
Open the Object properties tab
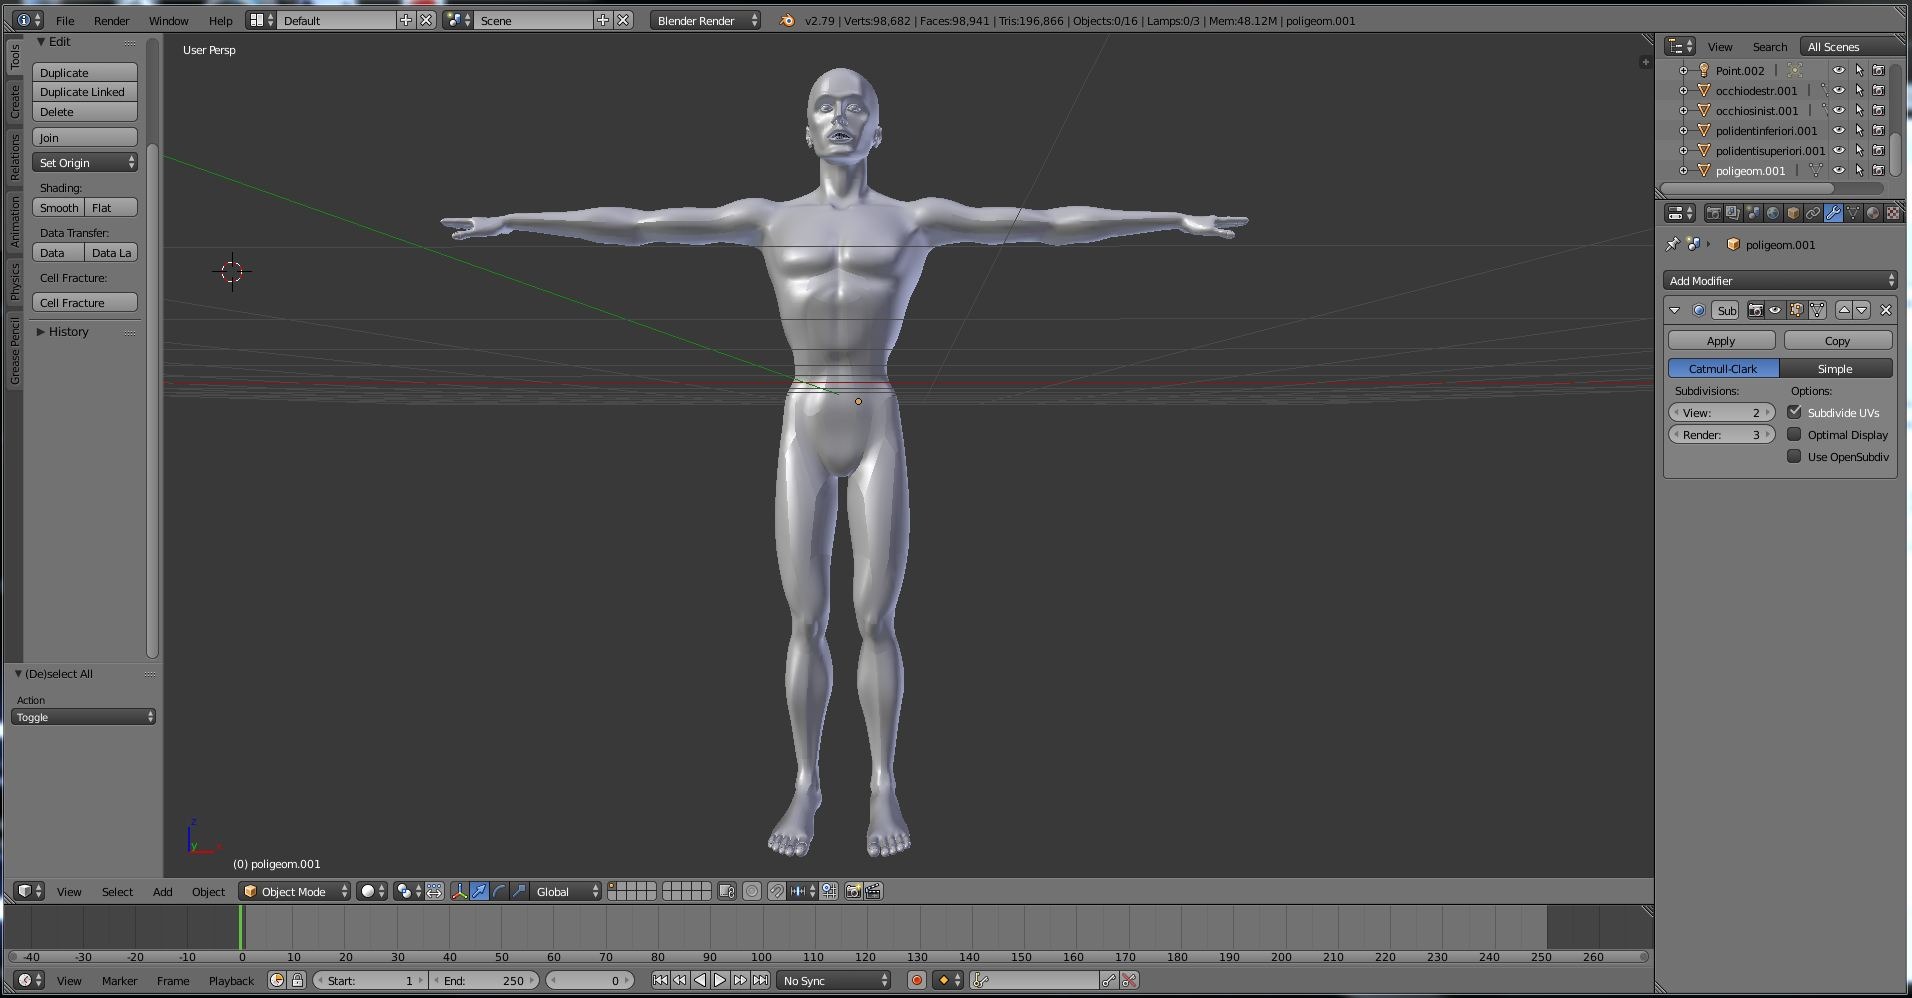tap(1793, 213)
